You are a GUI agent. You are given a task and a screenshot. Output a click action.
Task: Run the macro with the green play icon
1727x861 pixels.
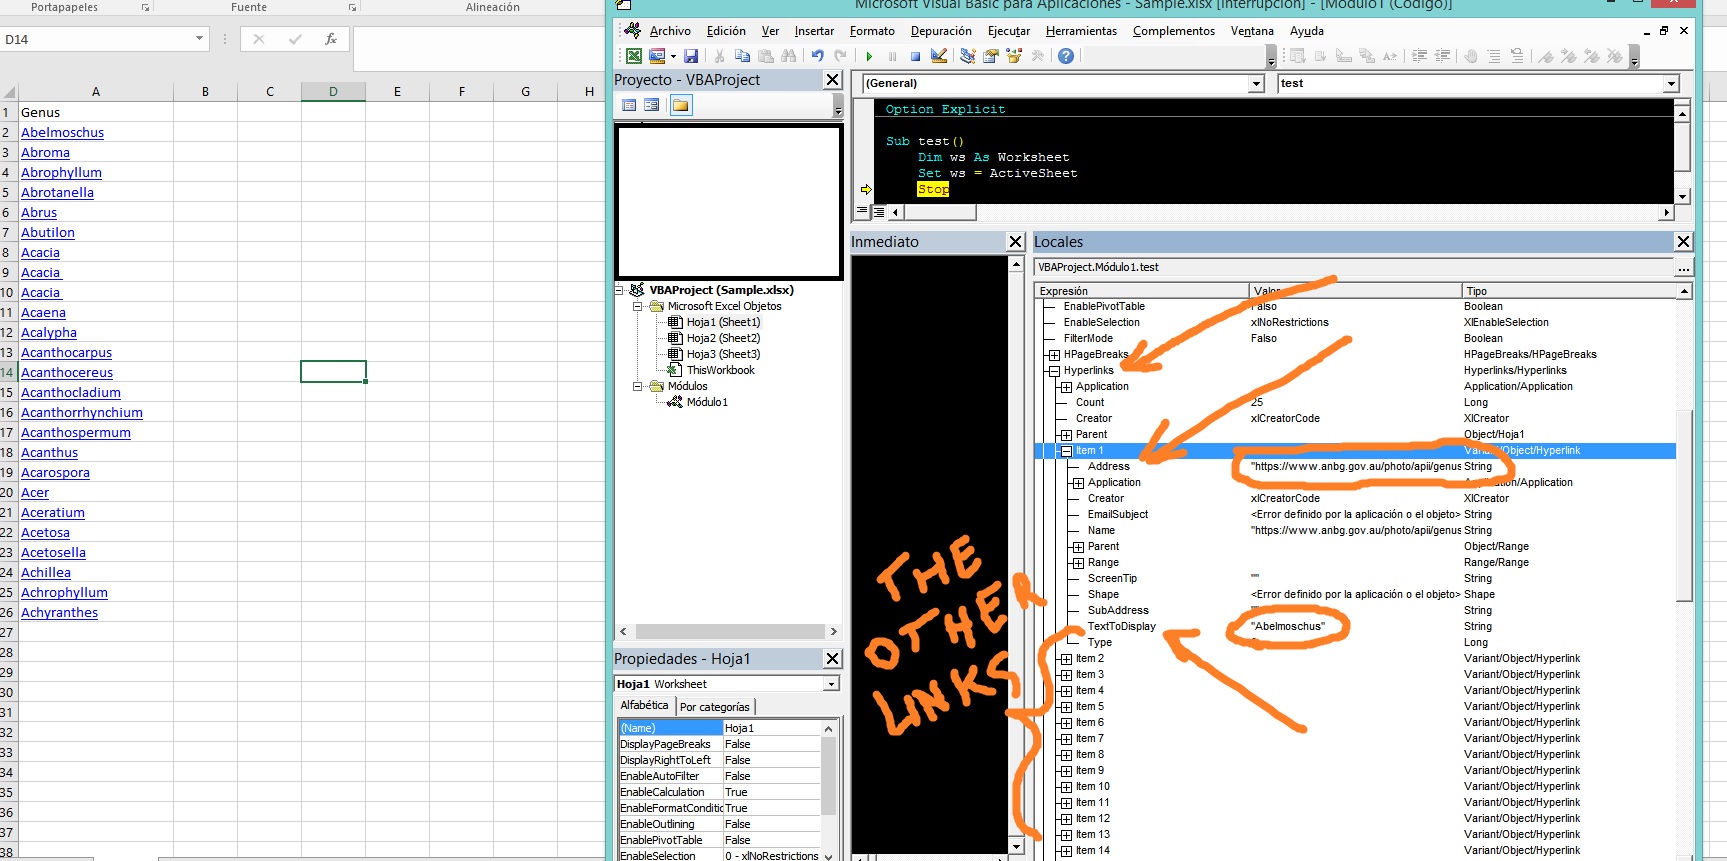tap(869, 56)
